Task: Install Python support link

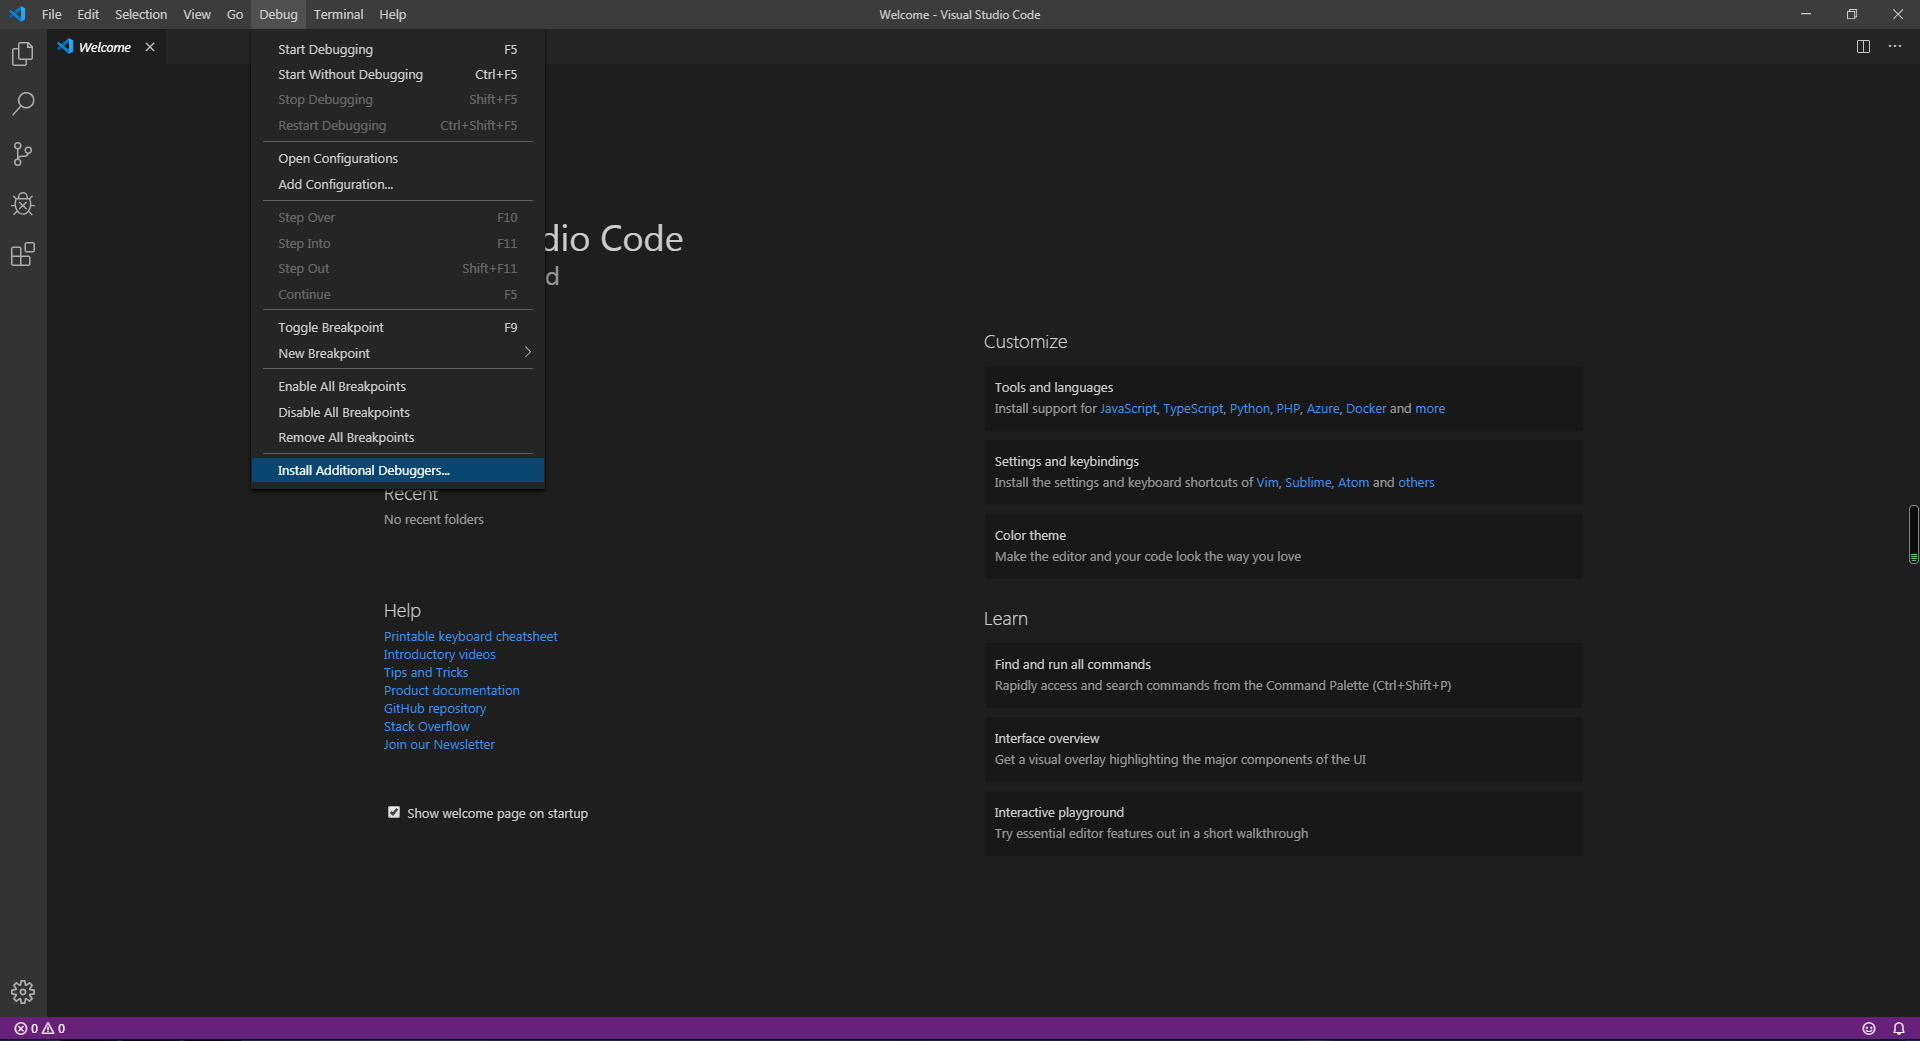Action: pos(1250,408)
